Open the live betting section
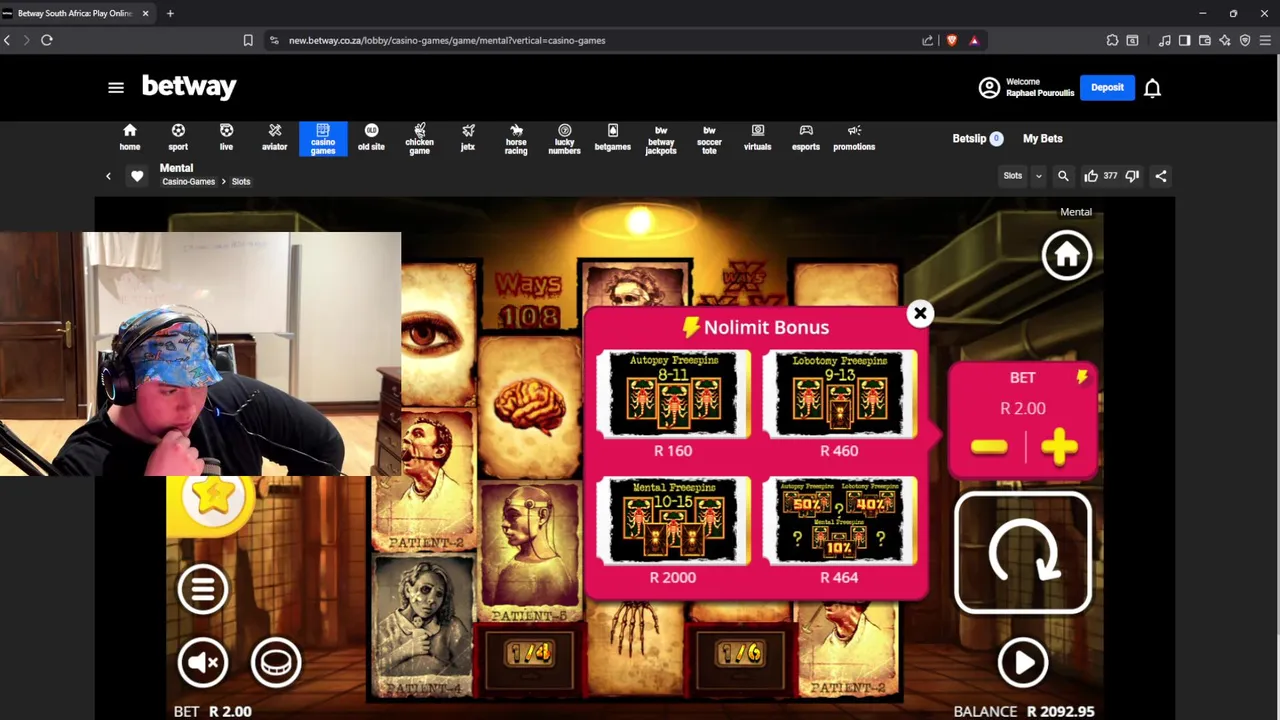1280x720 pixels. [226, 138]
